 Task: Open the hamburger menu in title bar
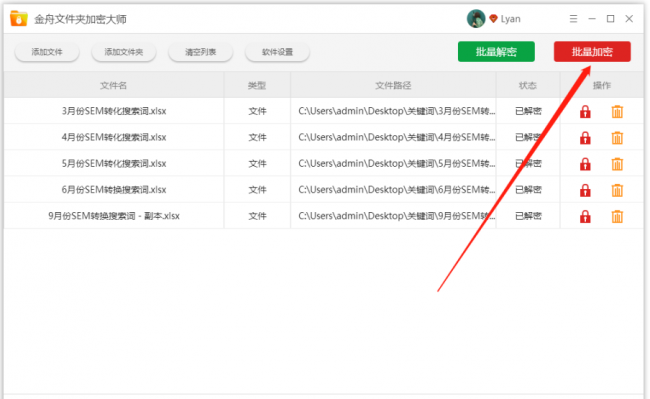click(x=573, y=19)
